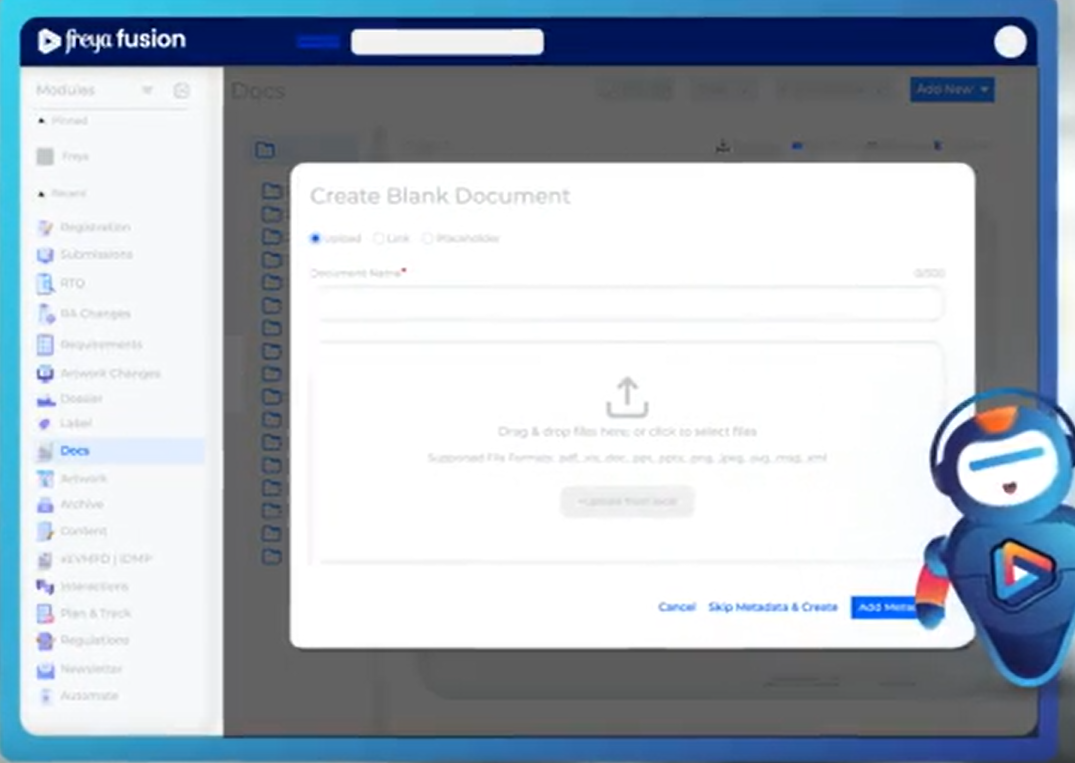1075x763 pixels.
Task: Open the Regulations module icon
Action: pos(45,640)
